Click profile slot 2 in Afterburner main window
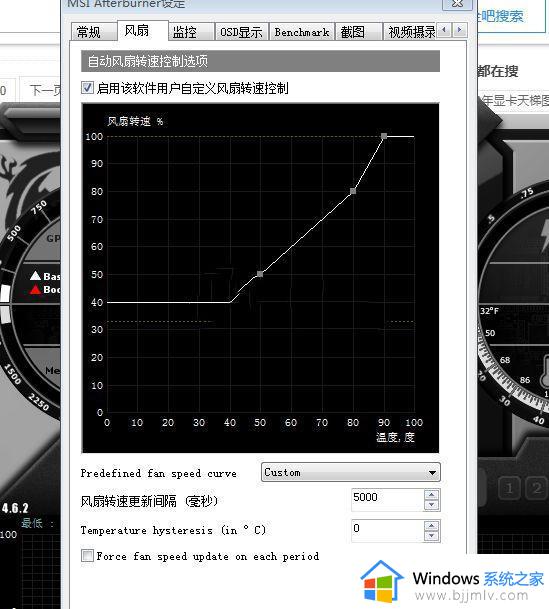The width and height of the screenshot is (549, 609). click(537, 488)
